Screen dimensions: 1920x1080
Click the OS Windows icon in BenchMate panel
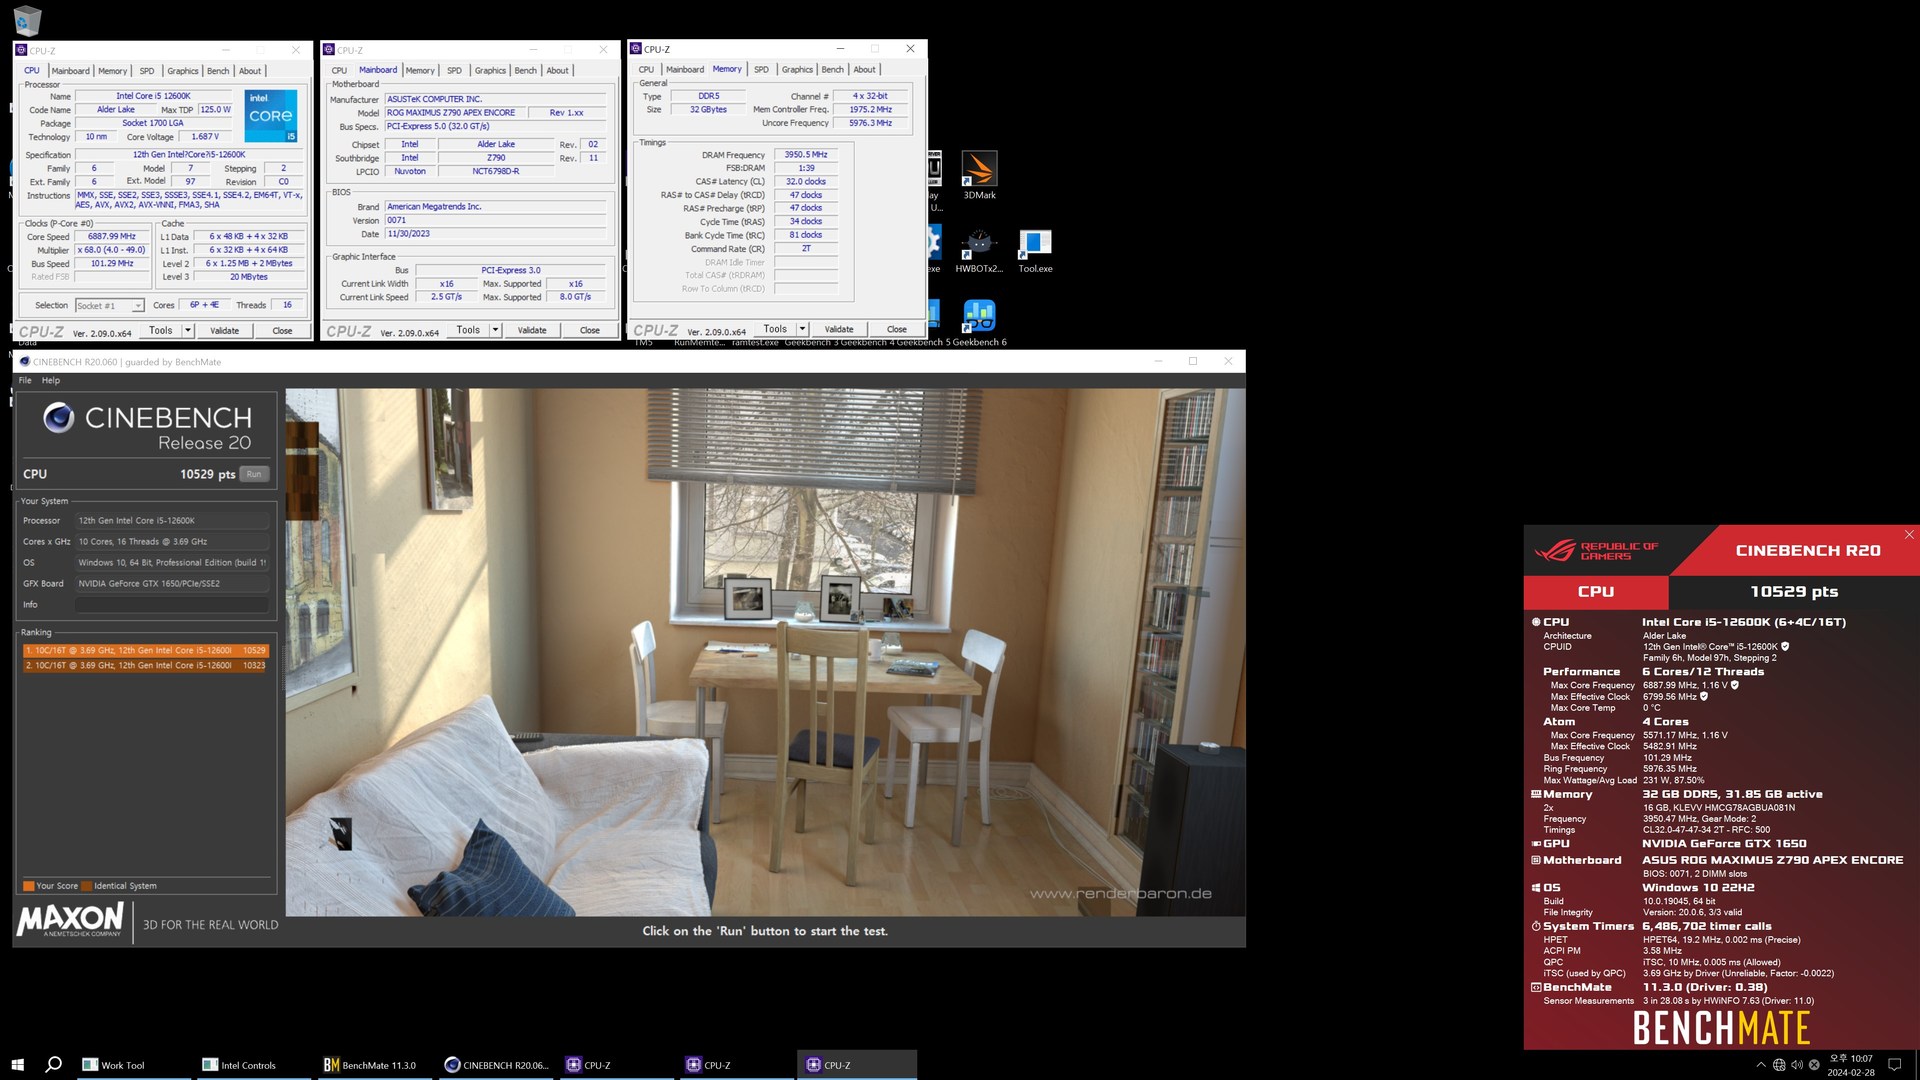pyautogui.click(x=1536, y=888)
